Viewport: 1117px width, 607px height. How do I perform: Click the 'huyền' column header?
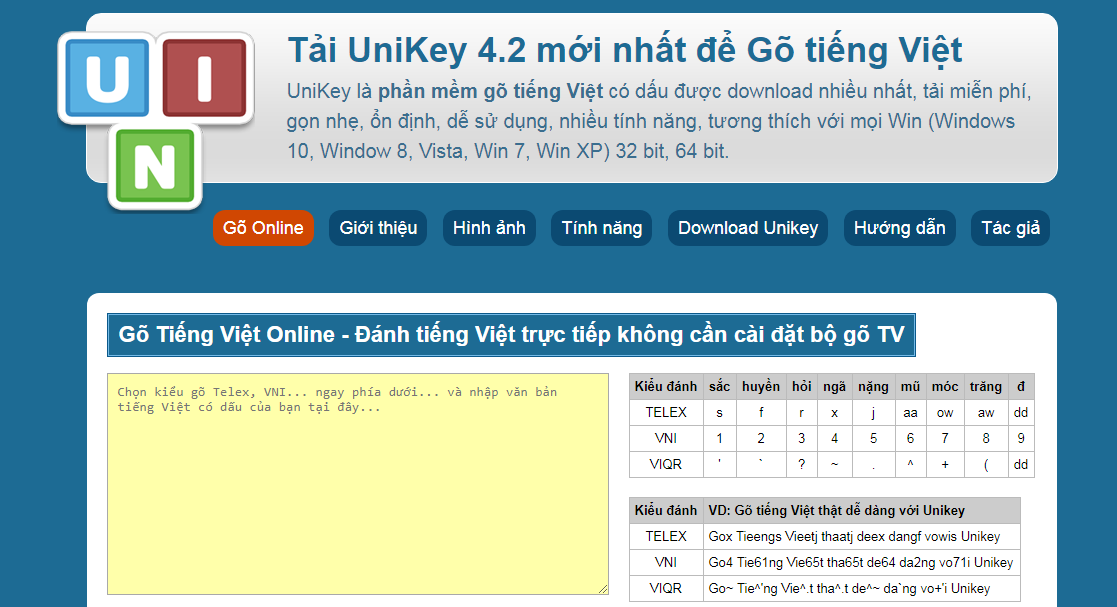click(x=761, y=387)
